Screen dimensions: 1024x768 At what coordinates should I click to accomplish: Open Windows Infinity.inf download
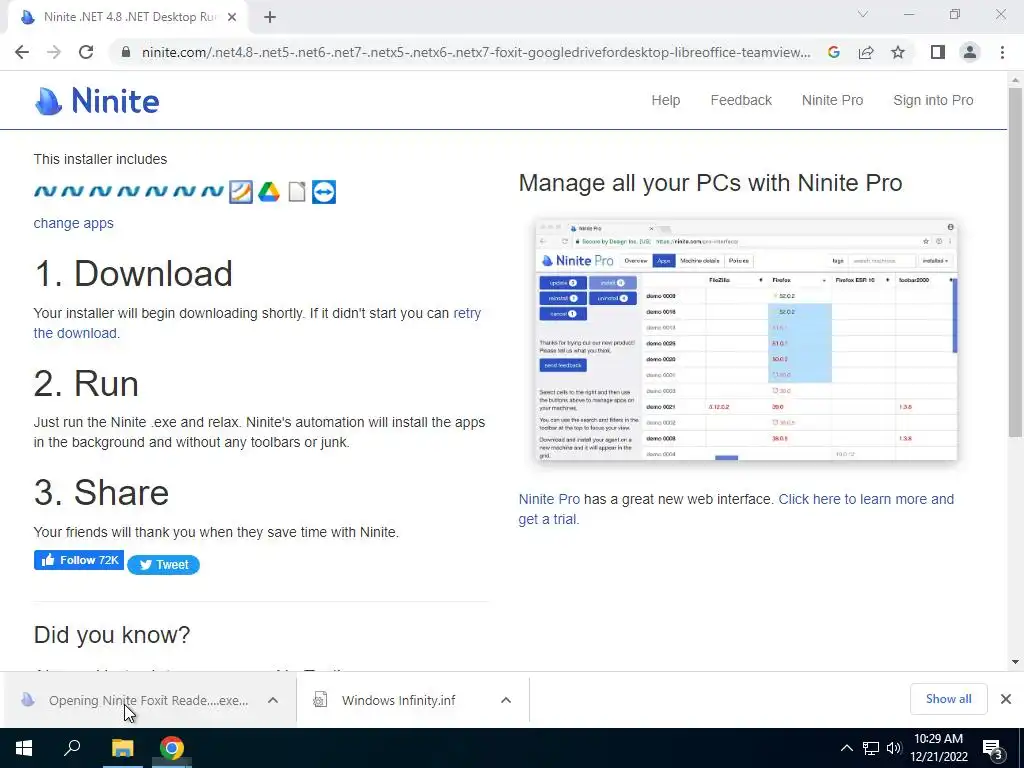pyautogui.click(x=398, y=700)
